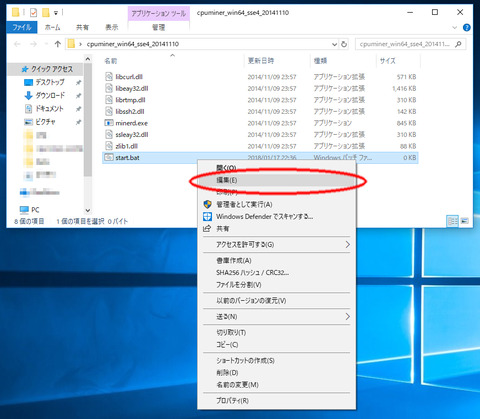The image size is (480, 419).
Task: Expand the 送る(N) submenu
Action: [277, 317]
